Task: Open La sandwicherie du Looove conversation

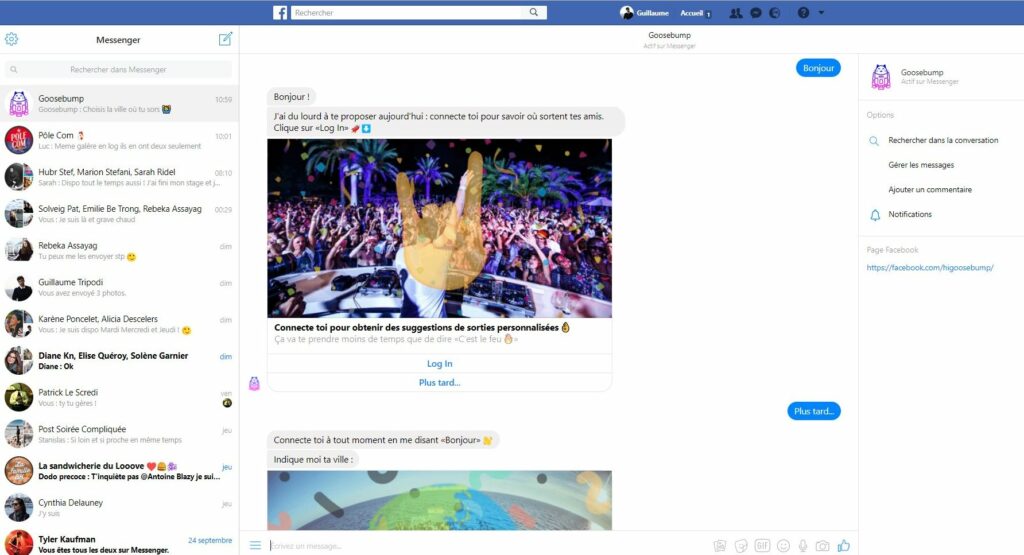Action: tap(120, 471)
